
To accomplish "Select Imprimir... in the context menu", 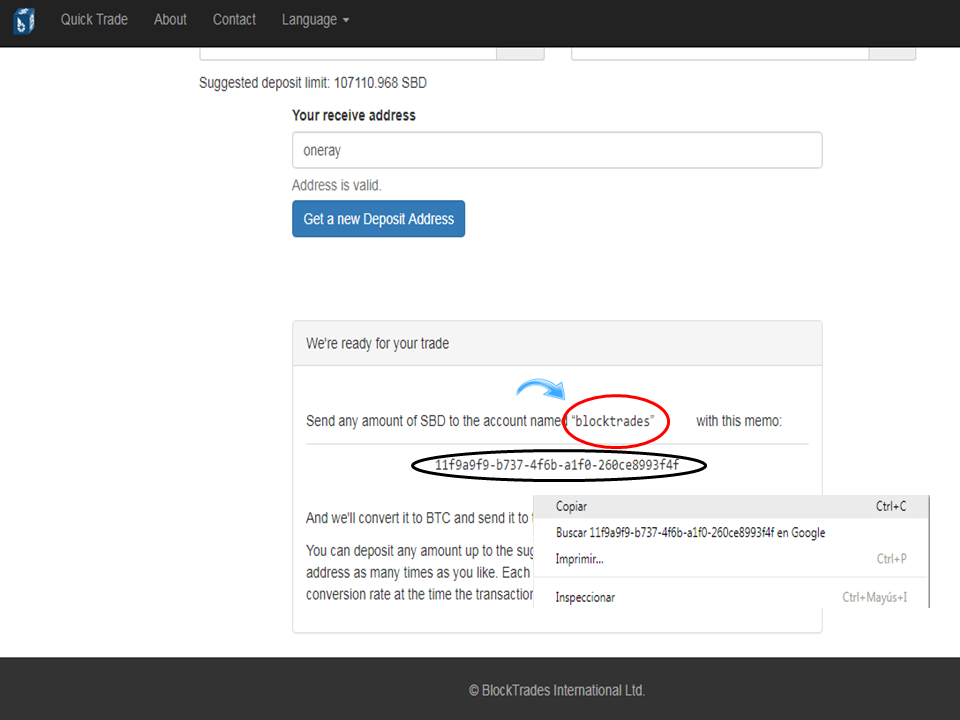I will pos(731,559).
